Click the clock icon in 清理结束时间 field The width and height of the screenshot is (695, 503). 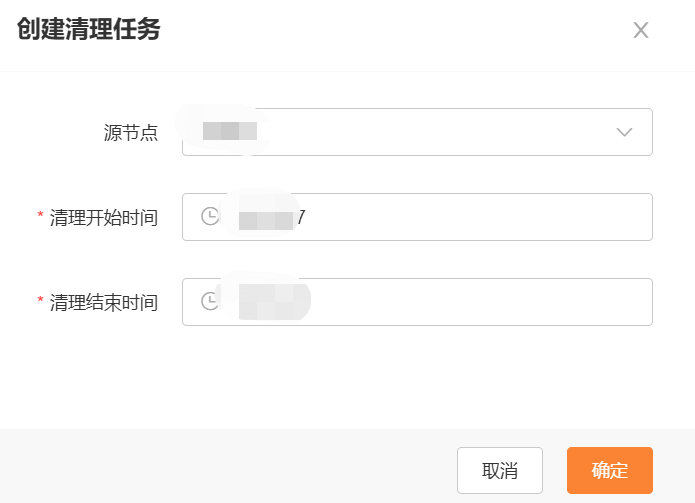pos(210,301)
